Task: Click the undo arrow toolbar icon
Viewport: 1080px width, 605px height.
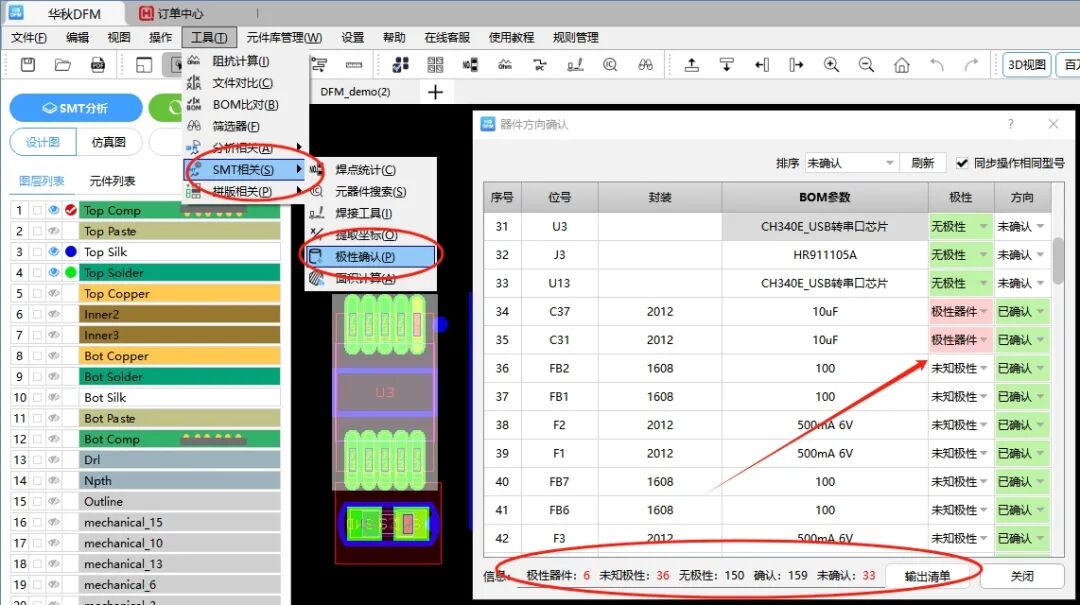Action: [936, 65]
